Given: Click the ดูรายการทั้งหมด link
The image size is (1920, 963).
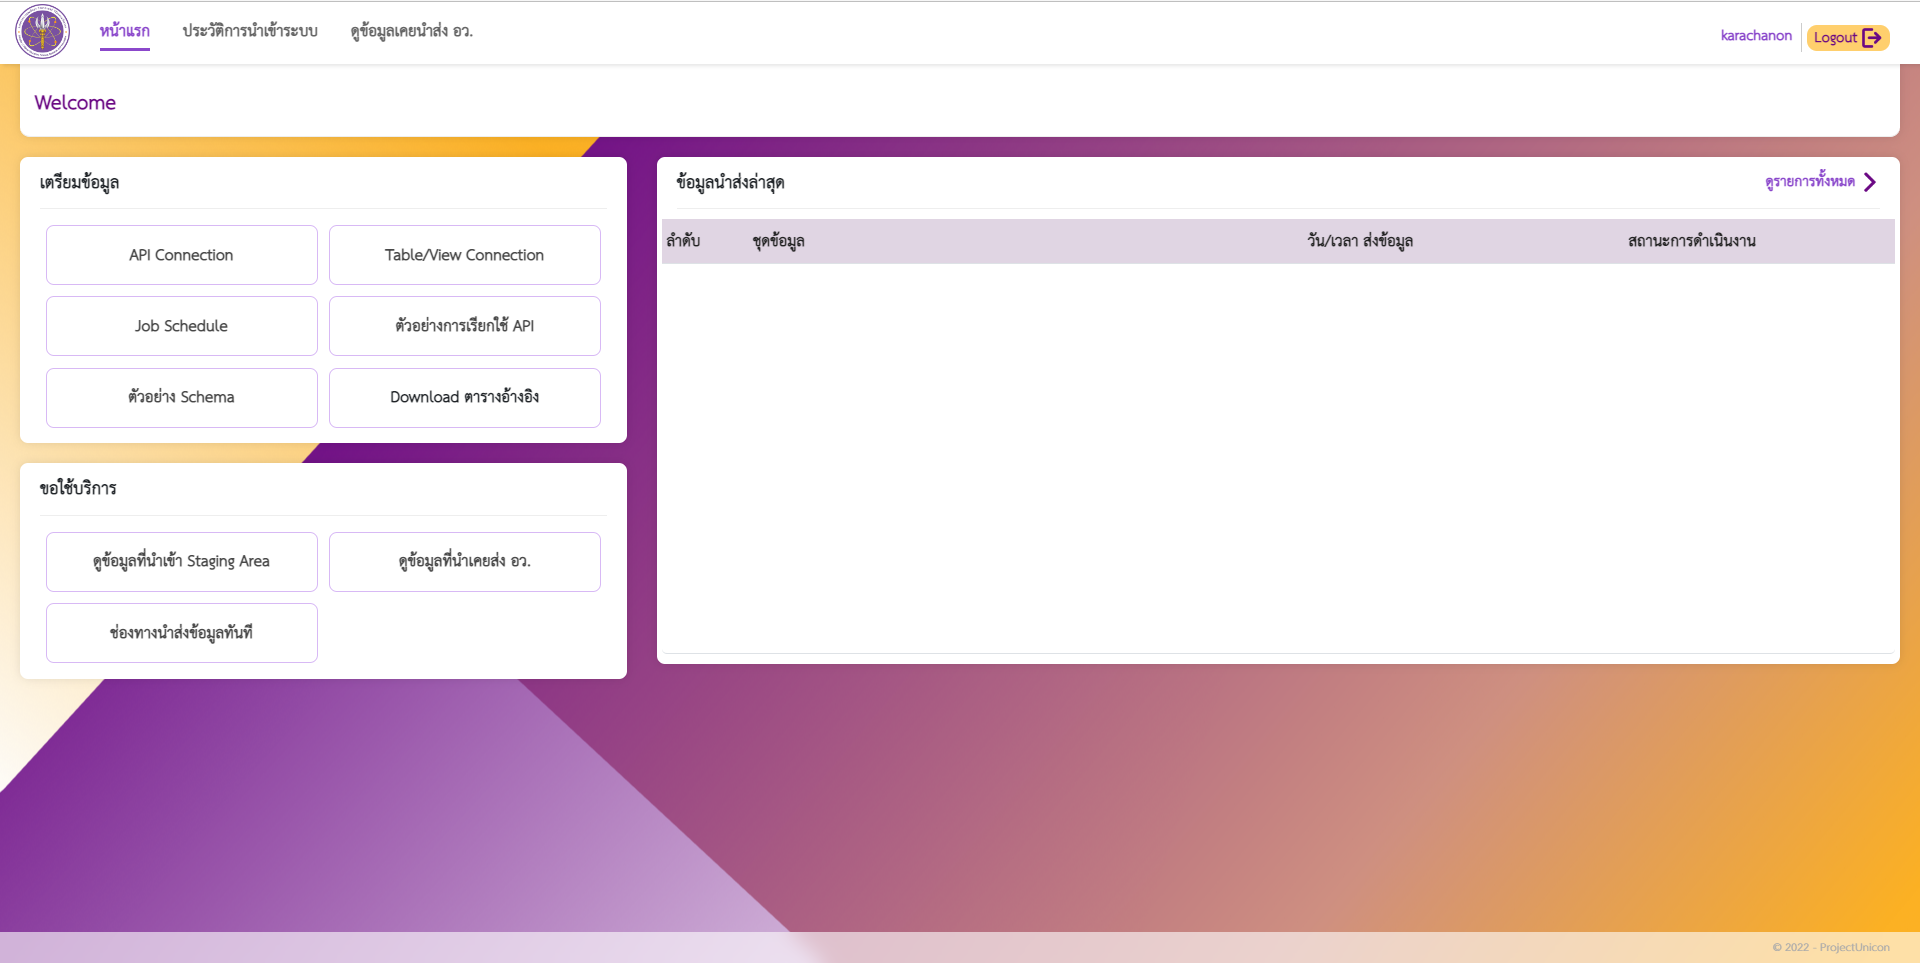Looking at the screenshot, I should [x=1809, y=182].
